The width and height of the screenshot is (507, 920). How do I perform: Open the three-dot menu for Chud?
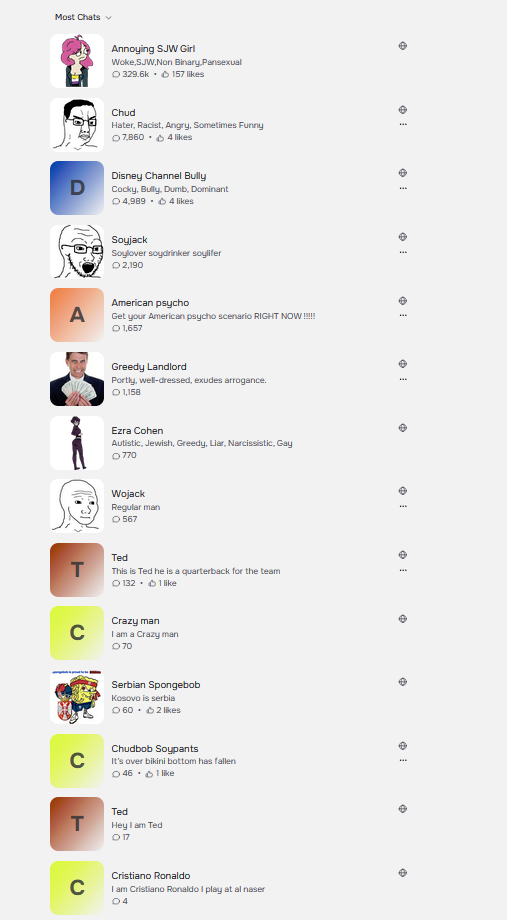(403, 124)
